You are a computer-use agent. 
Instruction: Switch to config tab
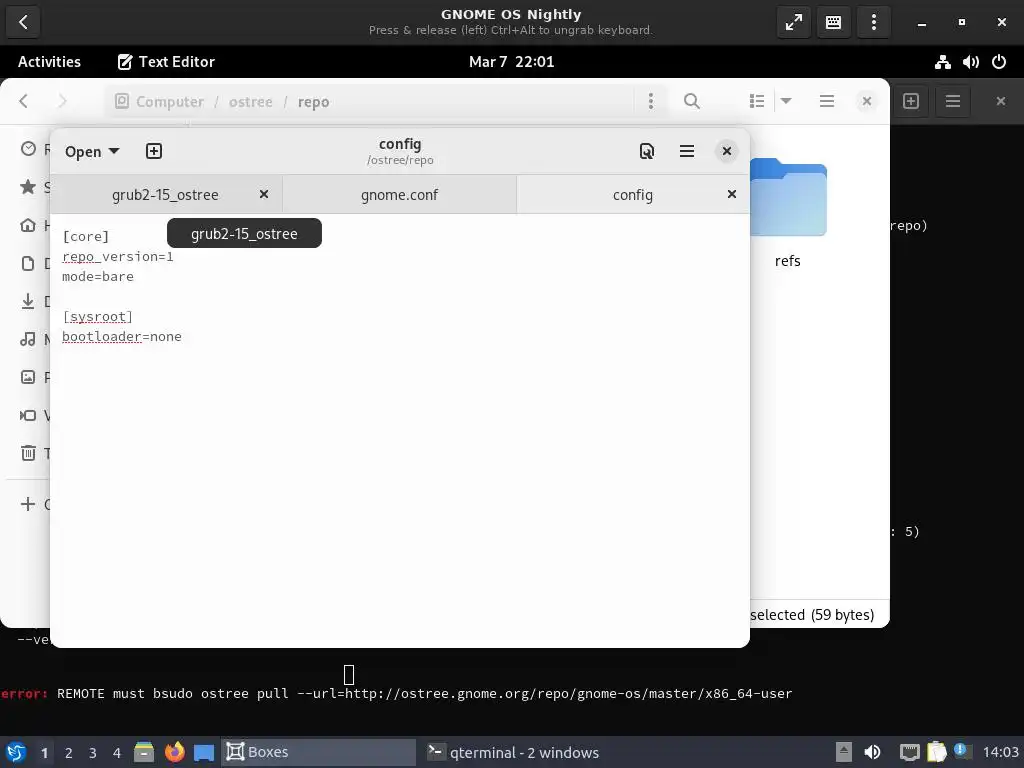632,195
